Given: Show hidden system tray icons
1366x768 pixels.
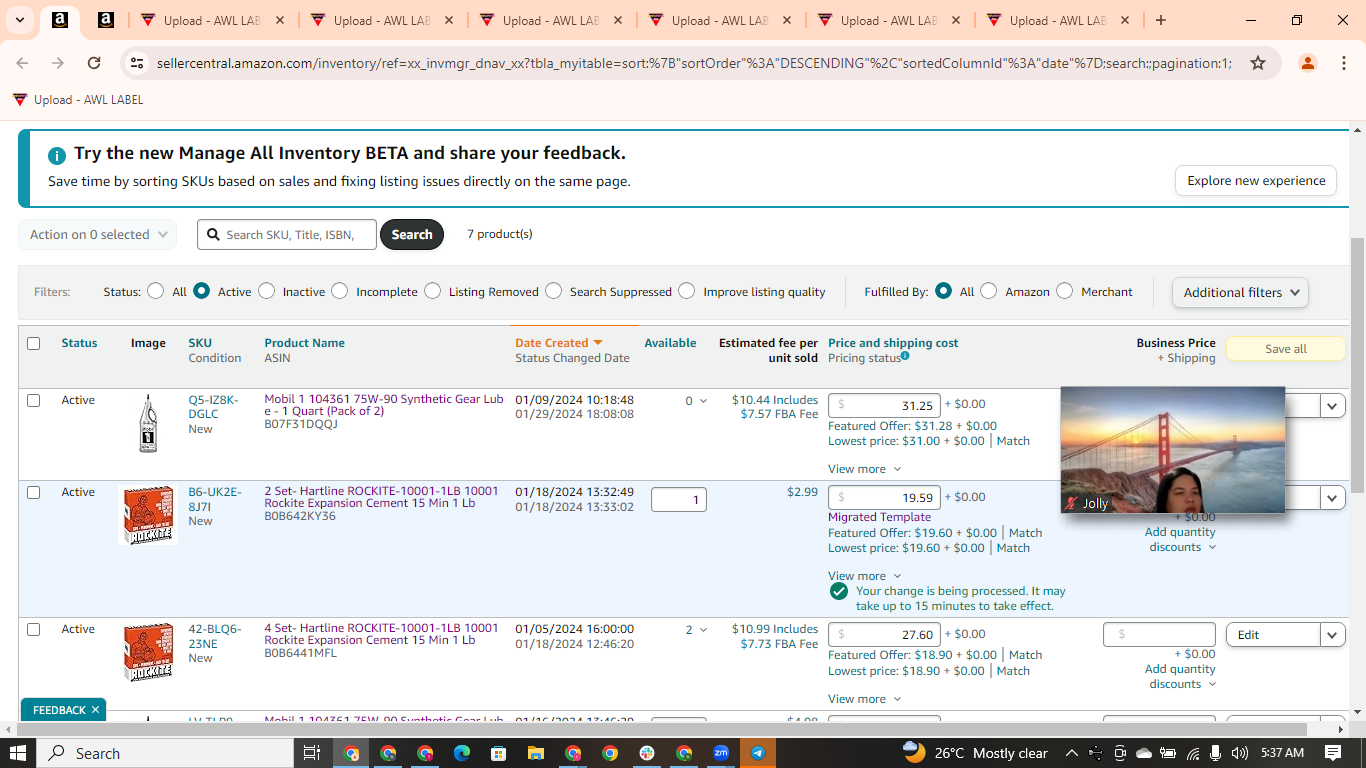Looking at the screenshot, I should tap(1072, 753).
